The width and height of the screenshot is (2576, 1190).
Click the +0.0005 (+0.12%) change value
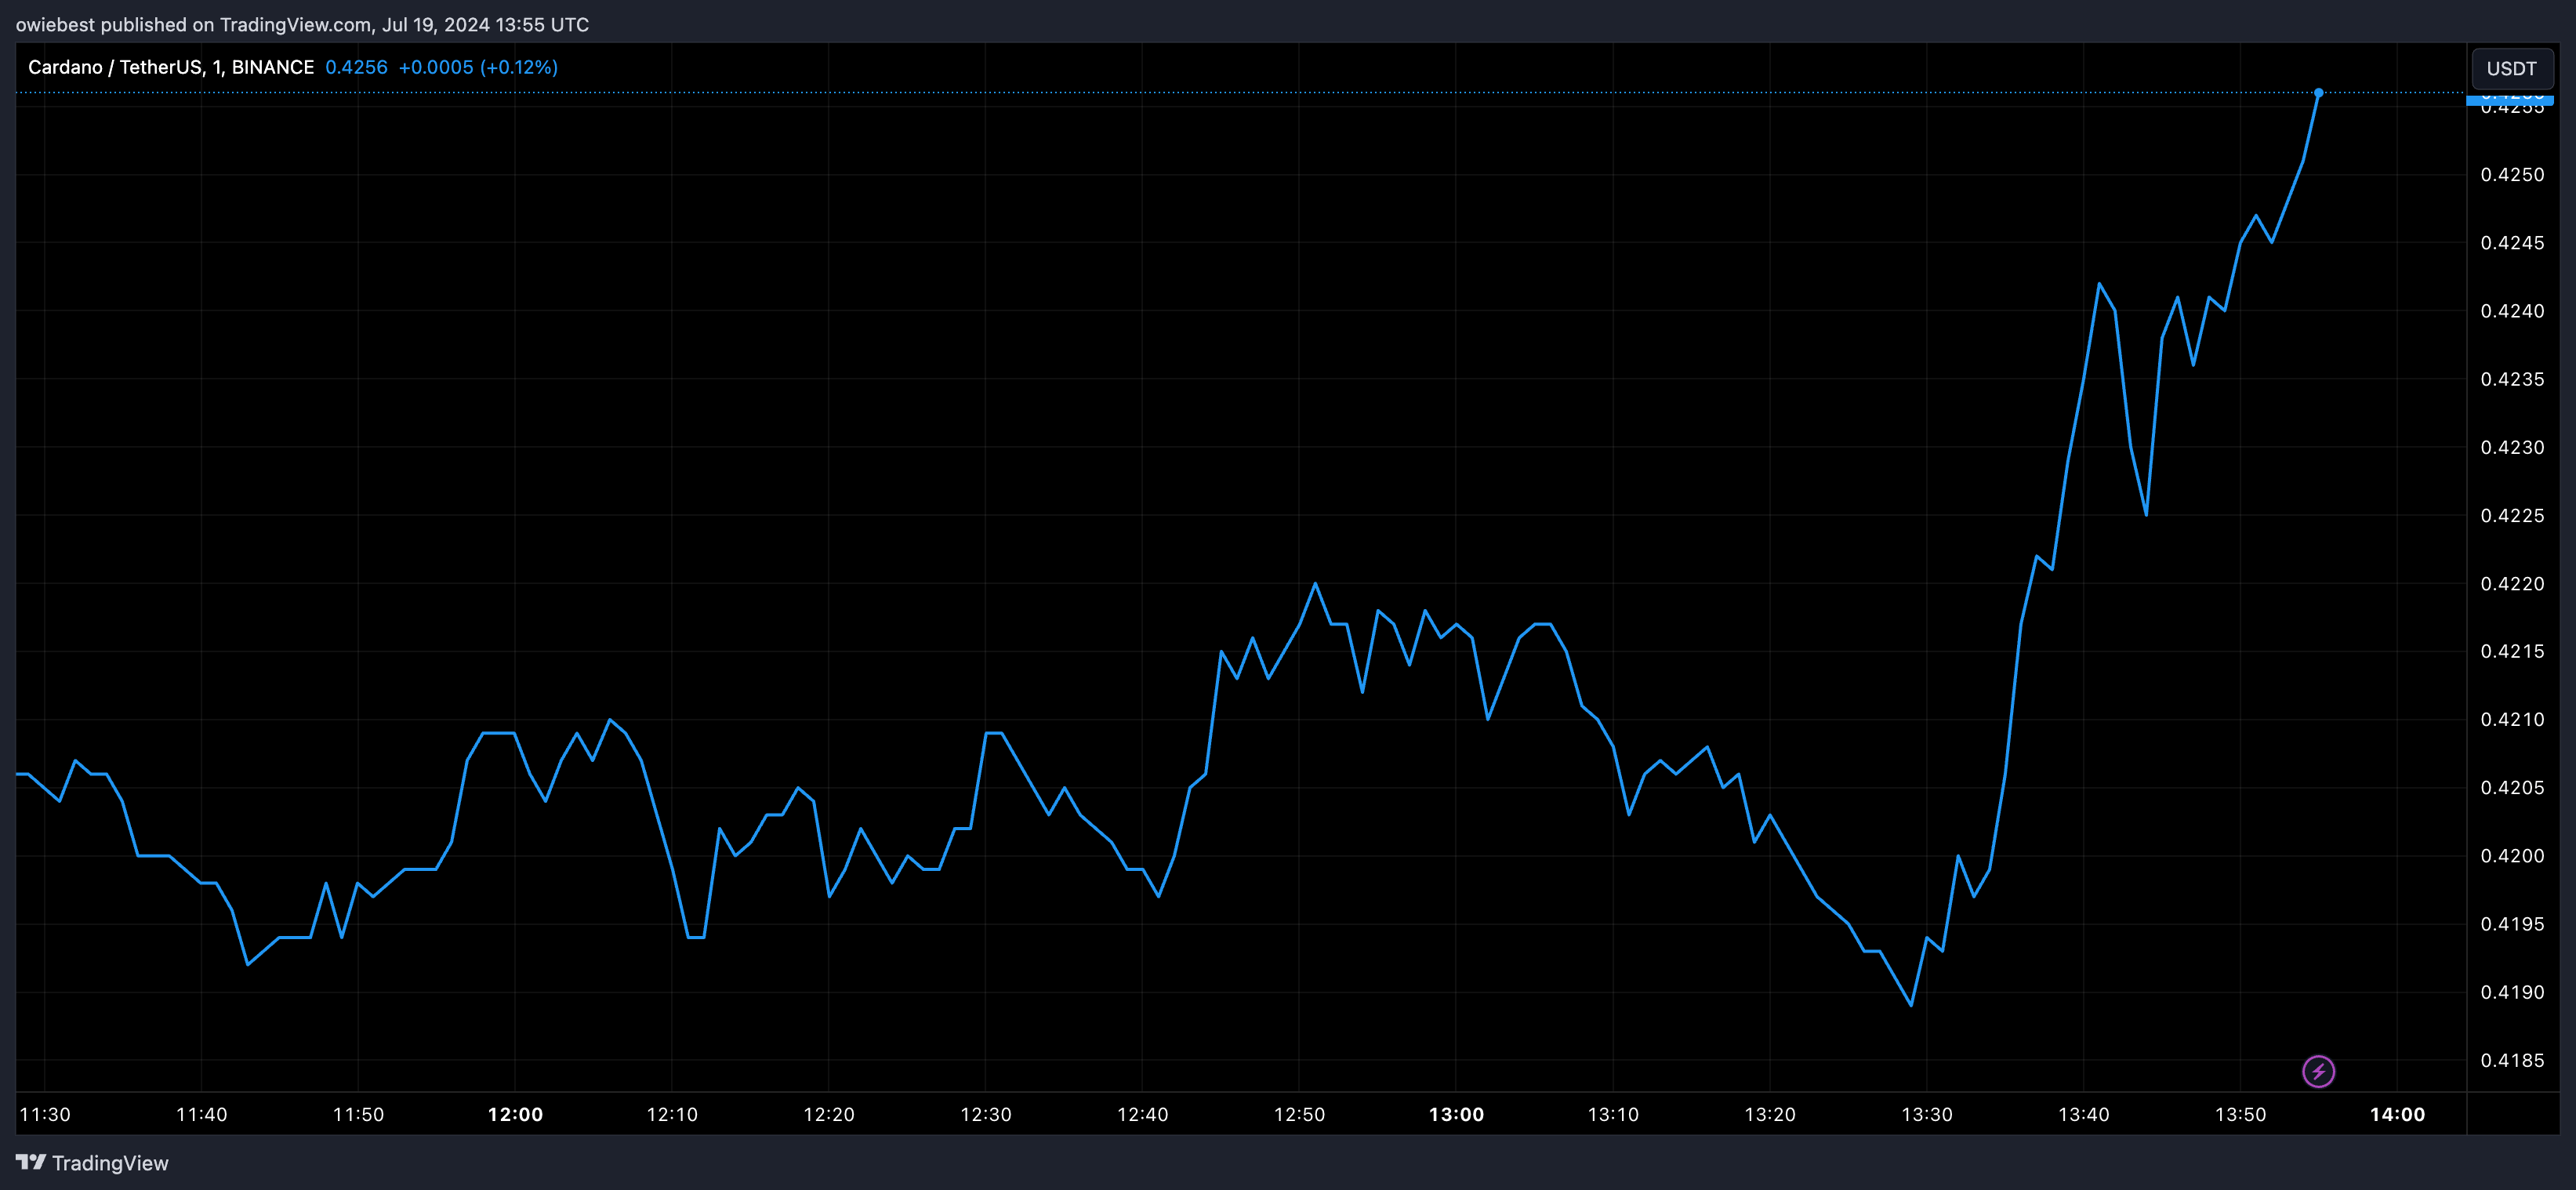click(x=478, y=67)
